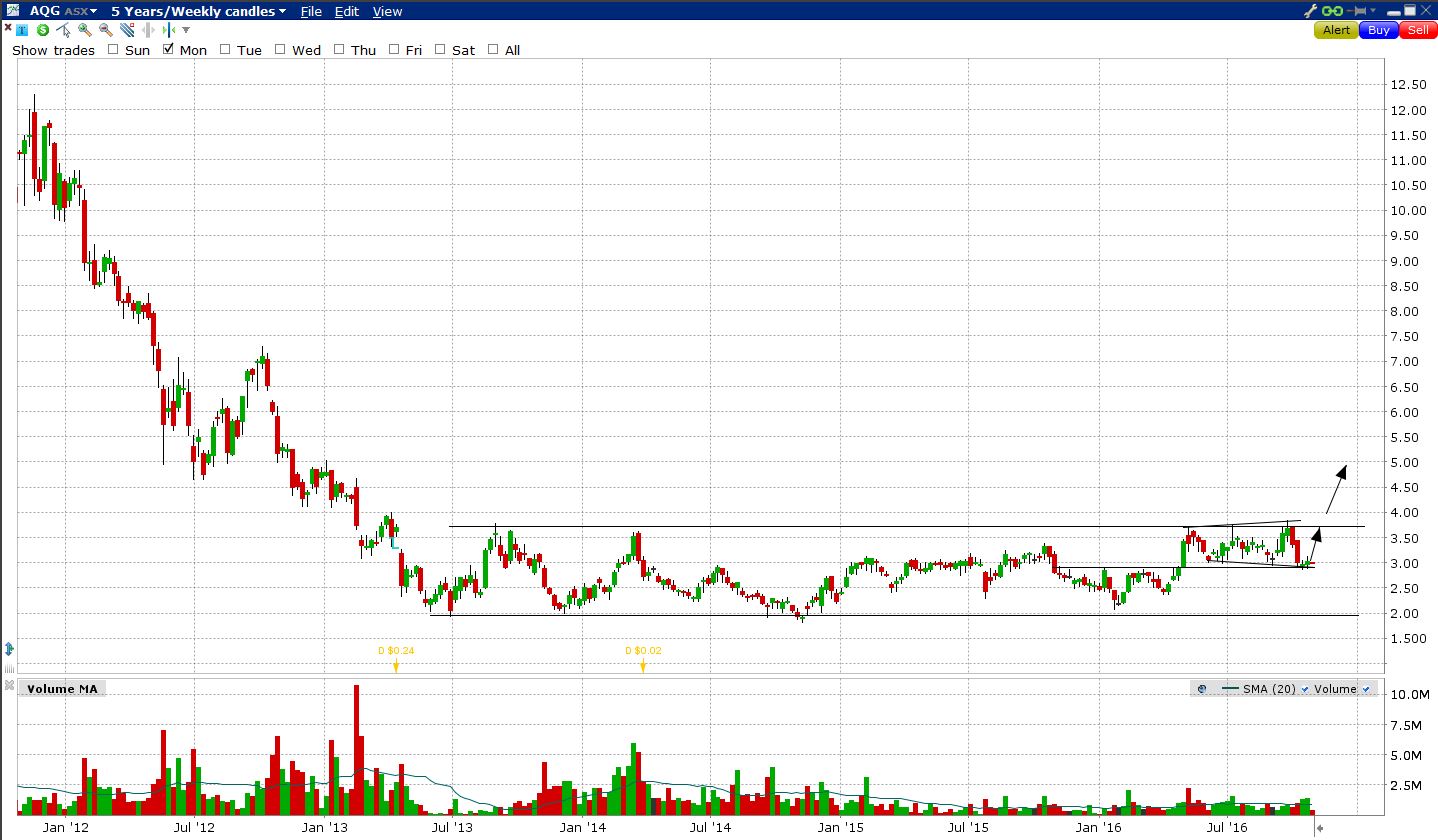
Task: Minimize the chart window
Action: 1393,13
